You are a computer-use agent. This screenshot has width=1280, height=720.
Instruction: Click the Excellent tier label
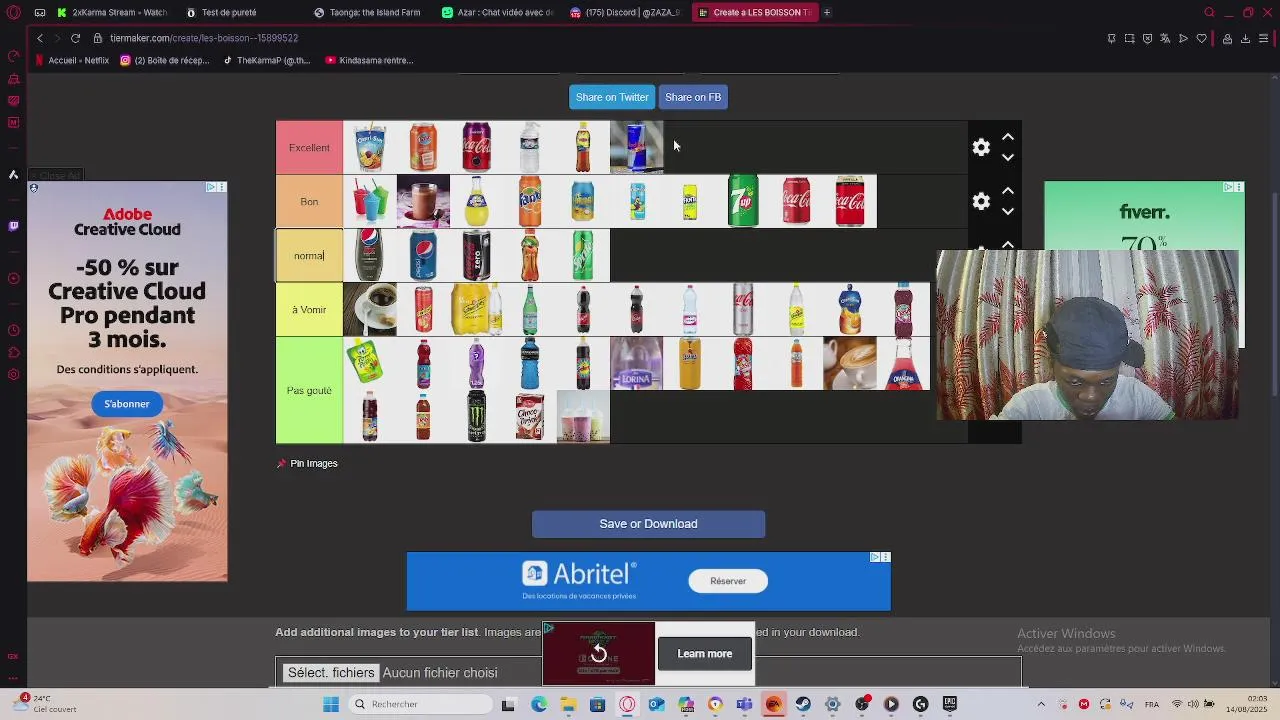309,147
